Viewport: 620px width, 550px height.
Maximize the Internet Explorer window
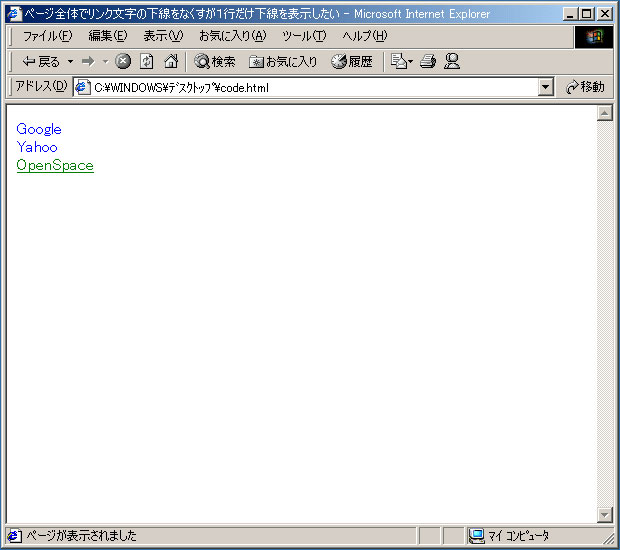click(586, 14)
